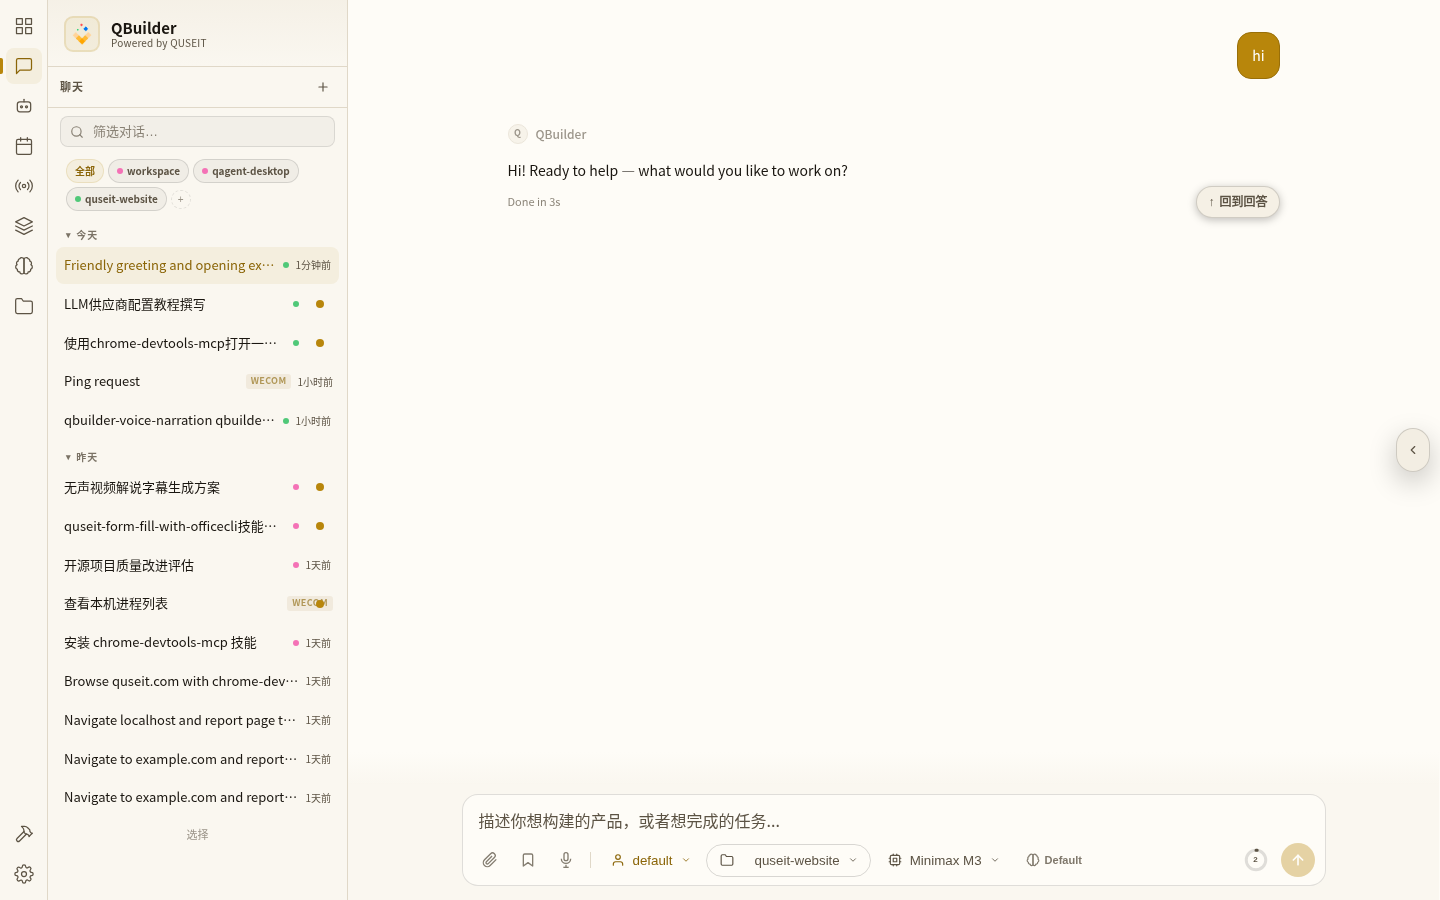Open the broadcast signal icon in sidebar
The width and height of the screenshot is (1440, 900).
point(24,186)
